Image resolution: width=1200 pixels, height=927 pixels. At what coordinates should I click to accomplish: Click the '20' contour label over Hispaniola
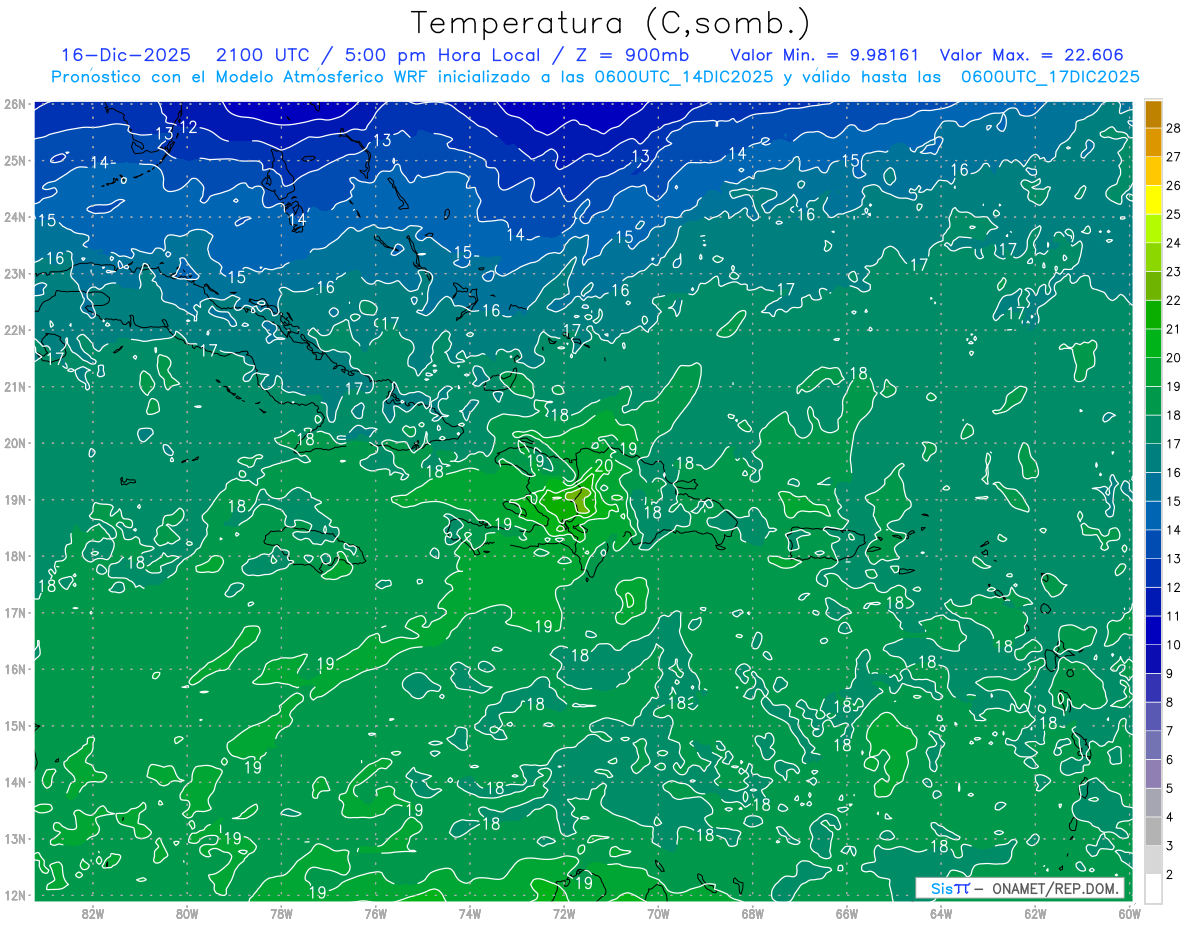coord(603,464)
